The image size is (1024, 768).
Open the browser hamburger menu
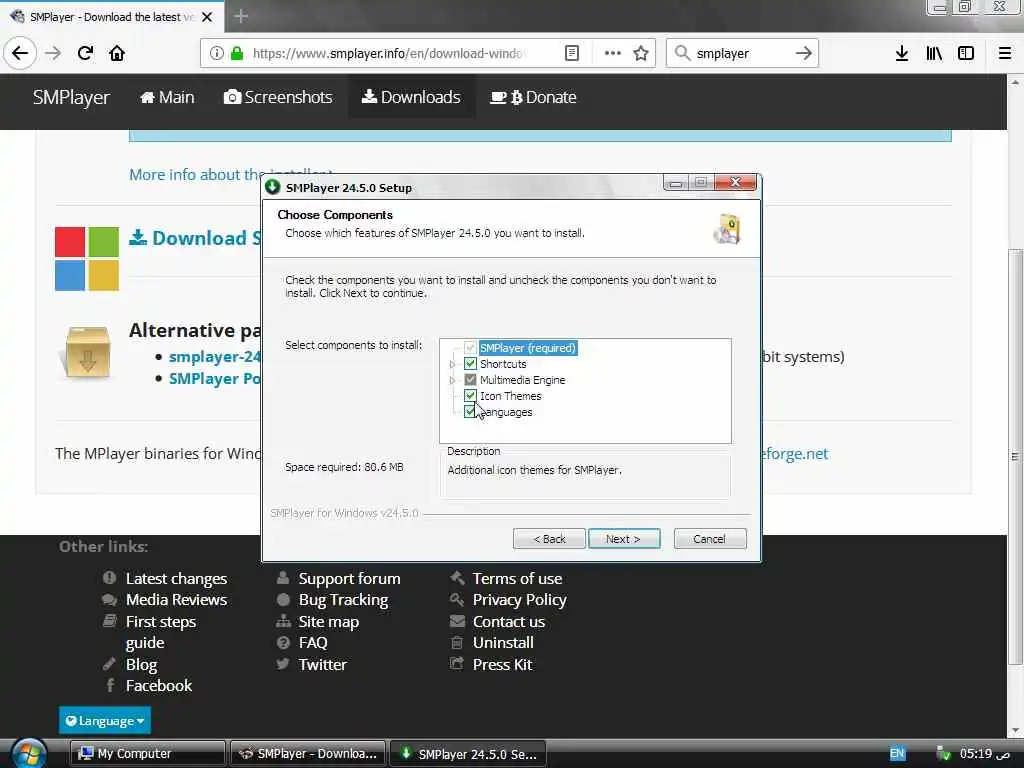[x=1005, y=54]
